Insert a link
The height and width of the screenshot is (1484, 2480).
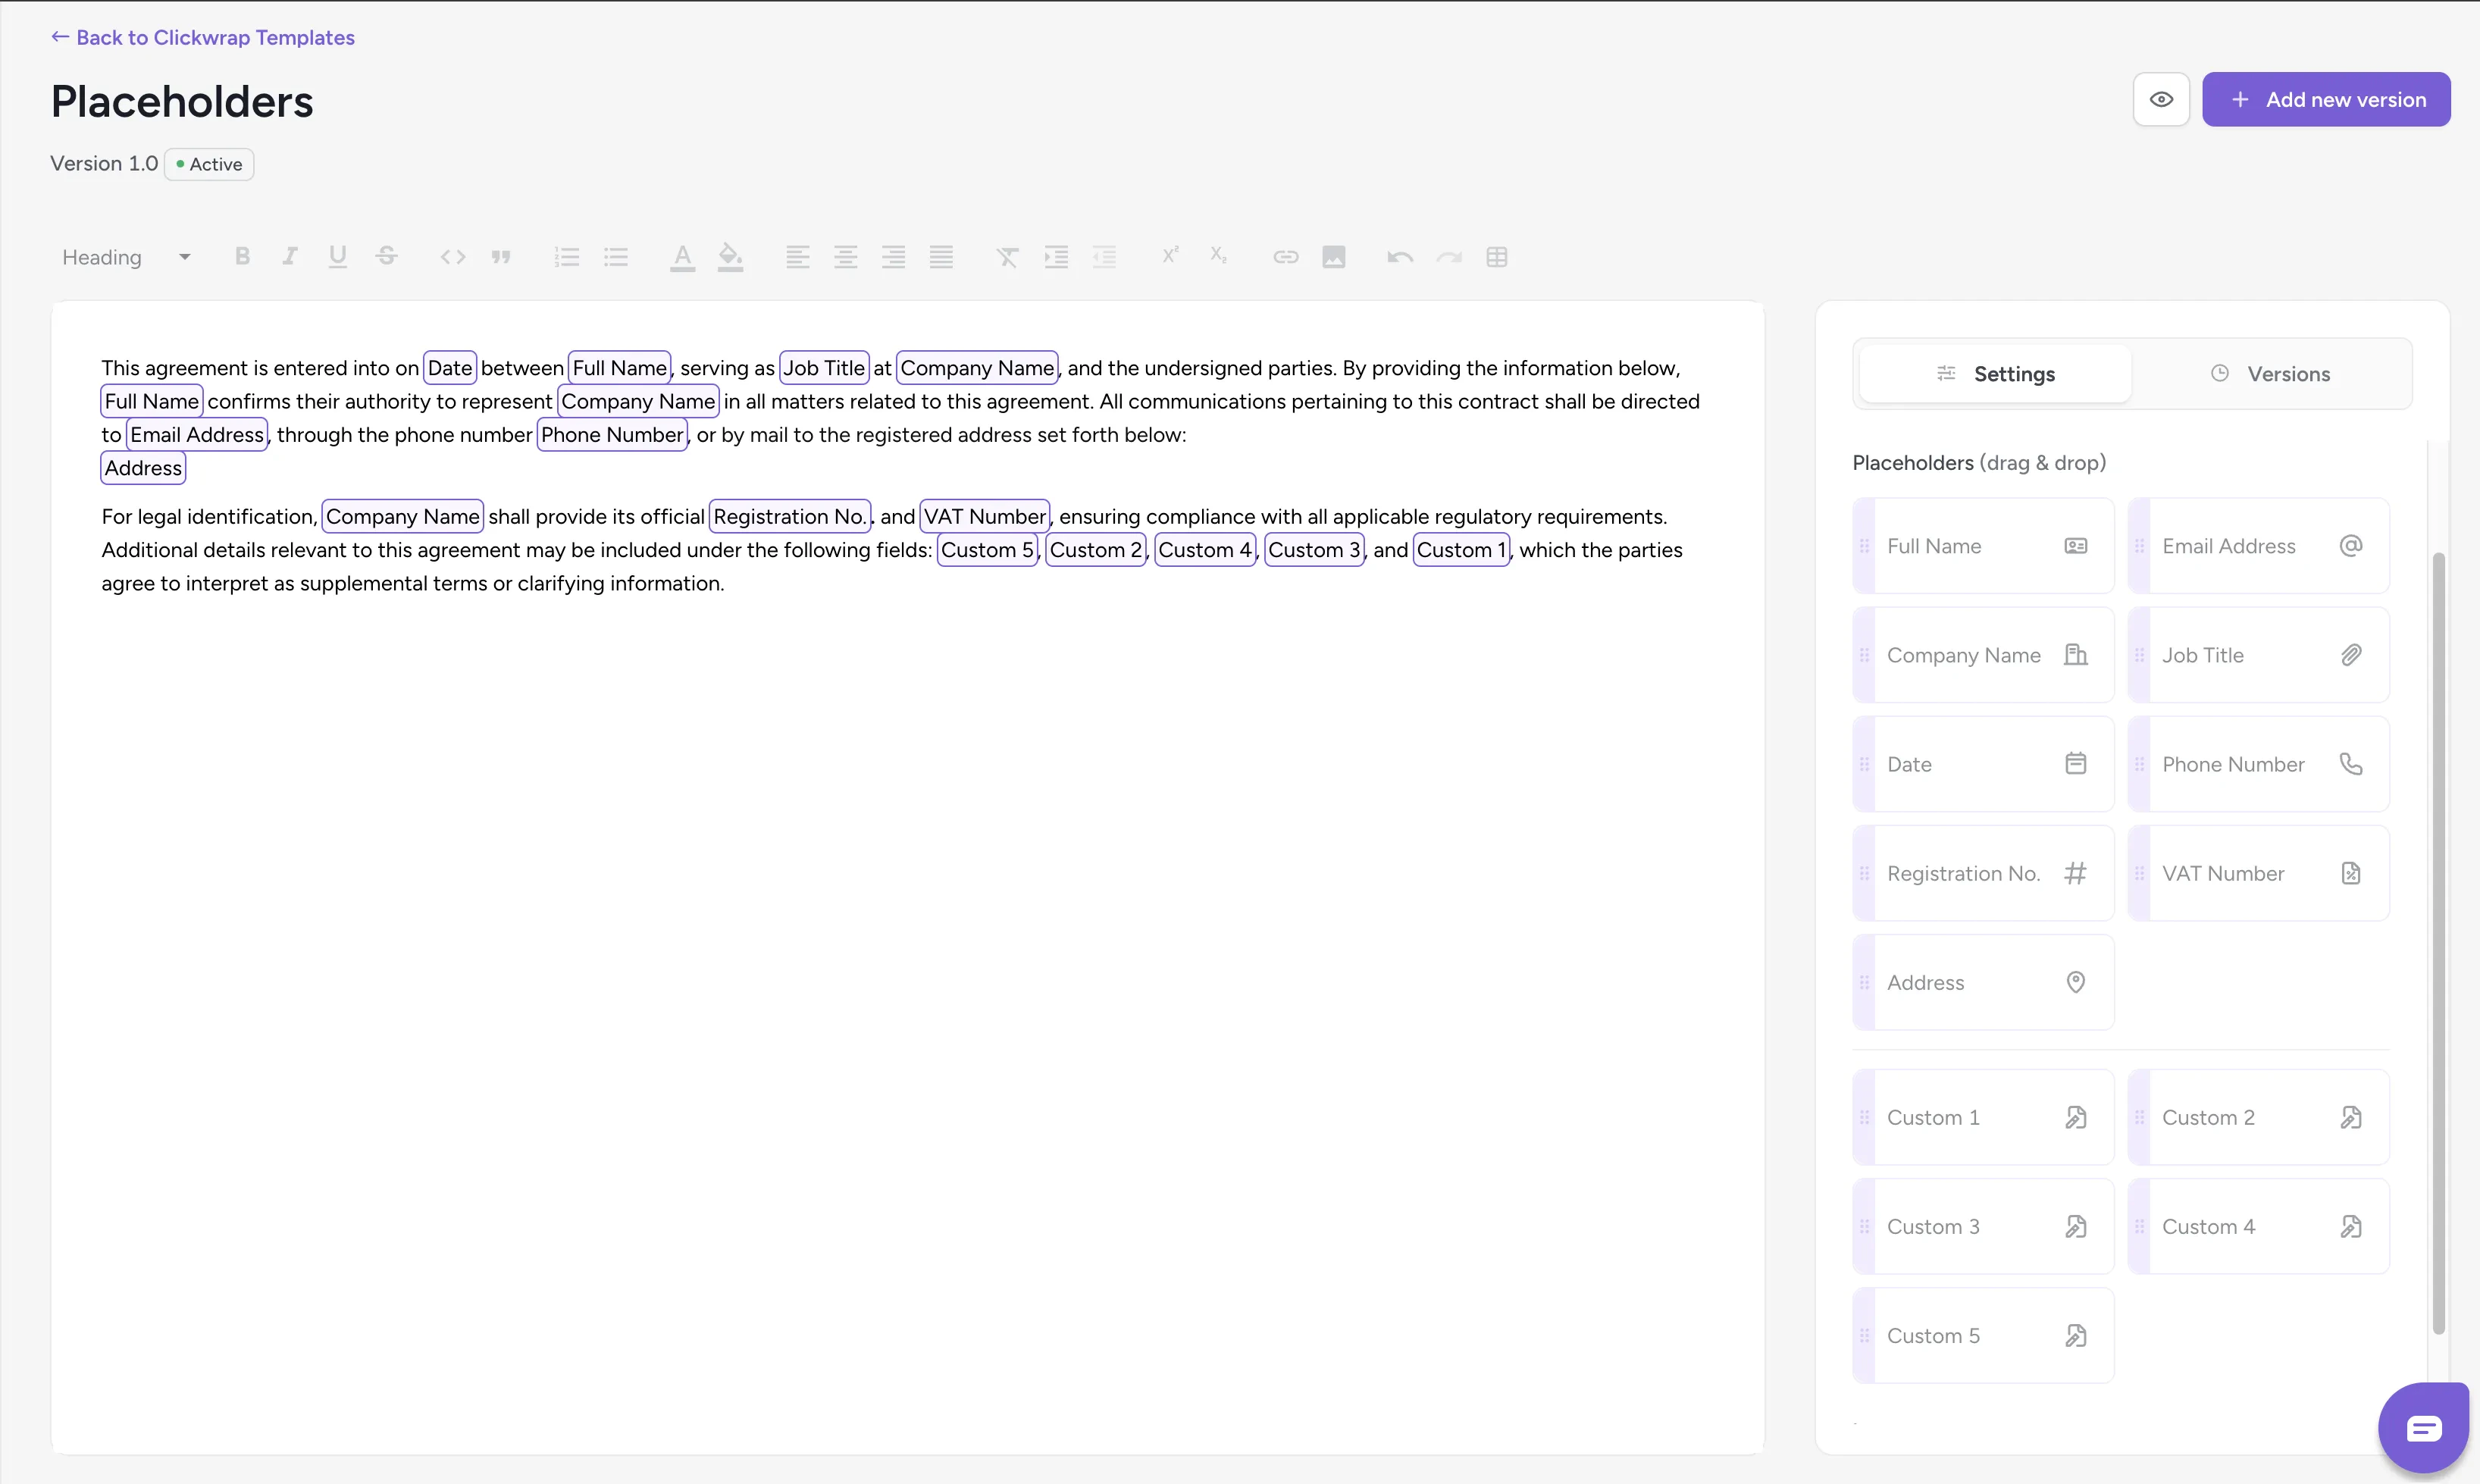click(1285, 257)
